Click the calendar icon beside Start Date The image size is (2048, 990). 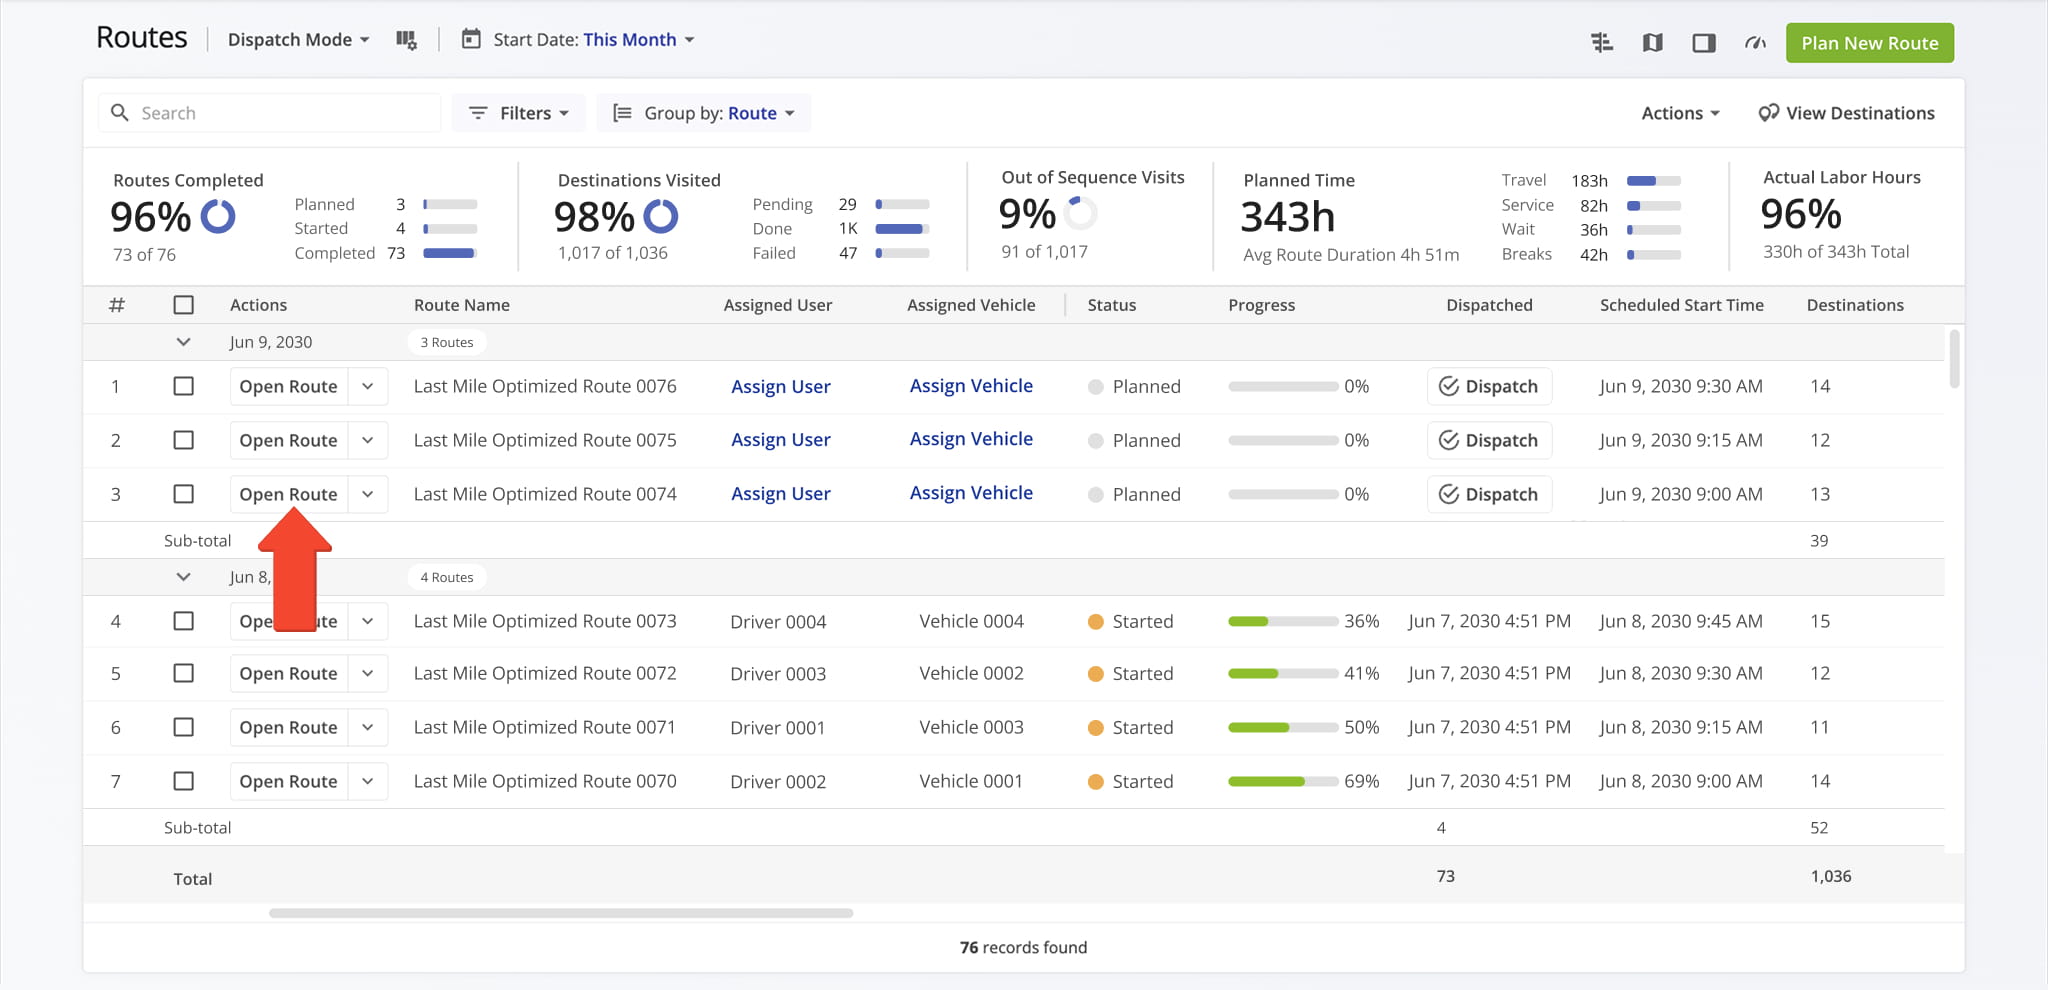[470, 40]
